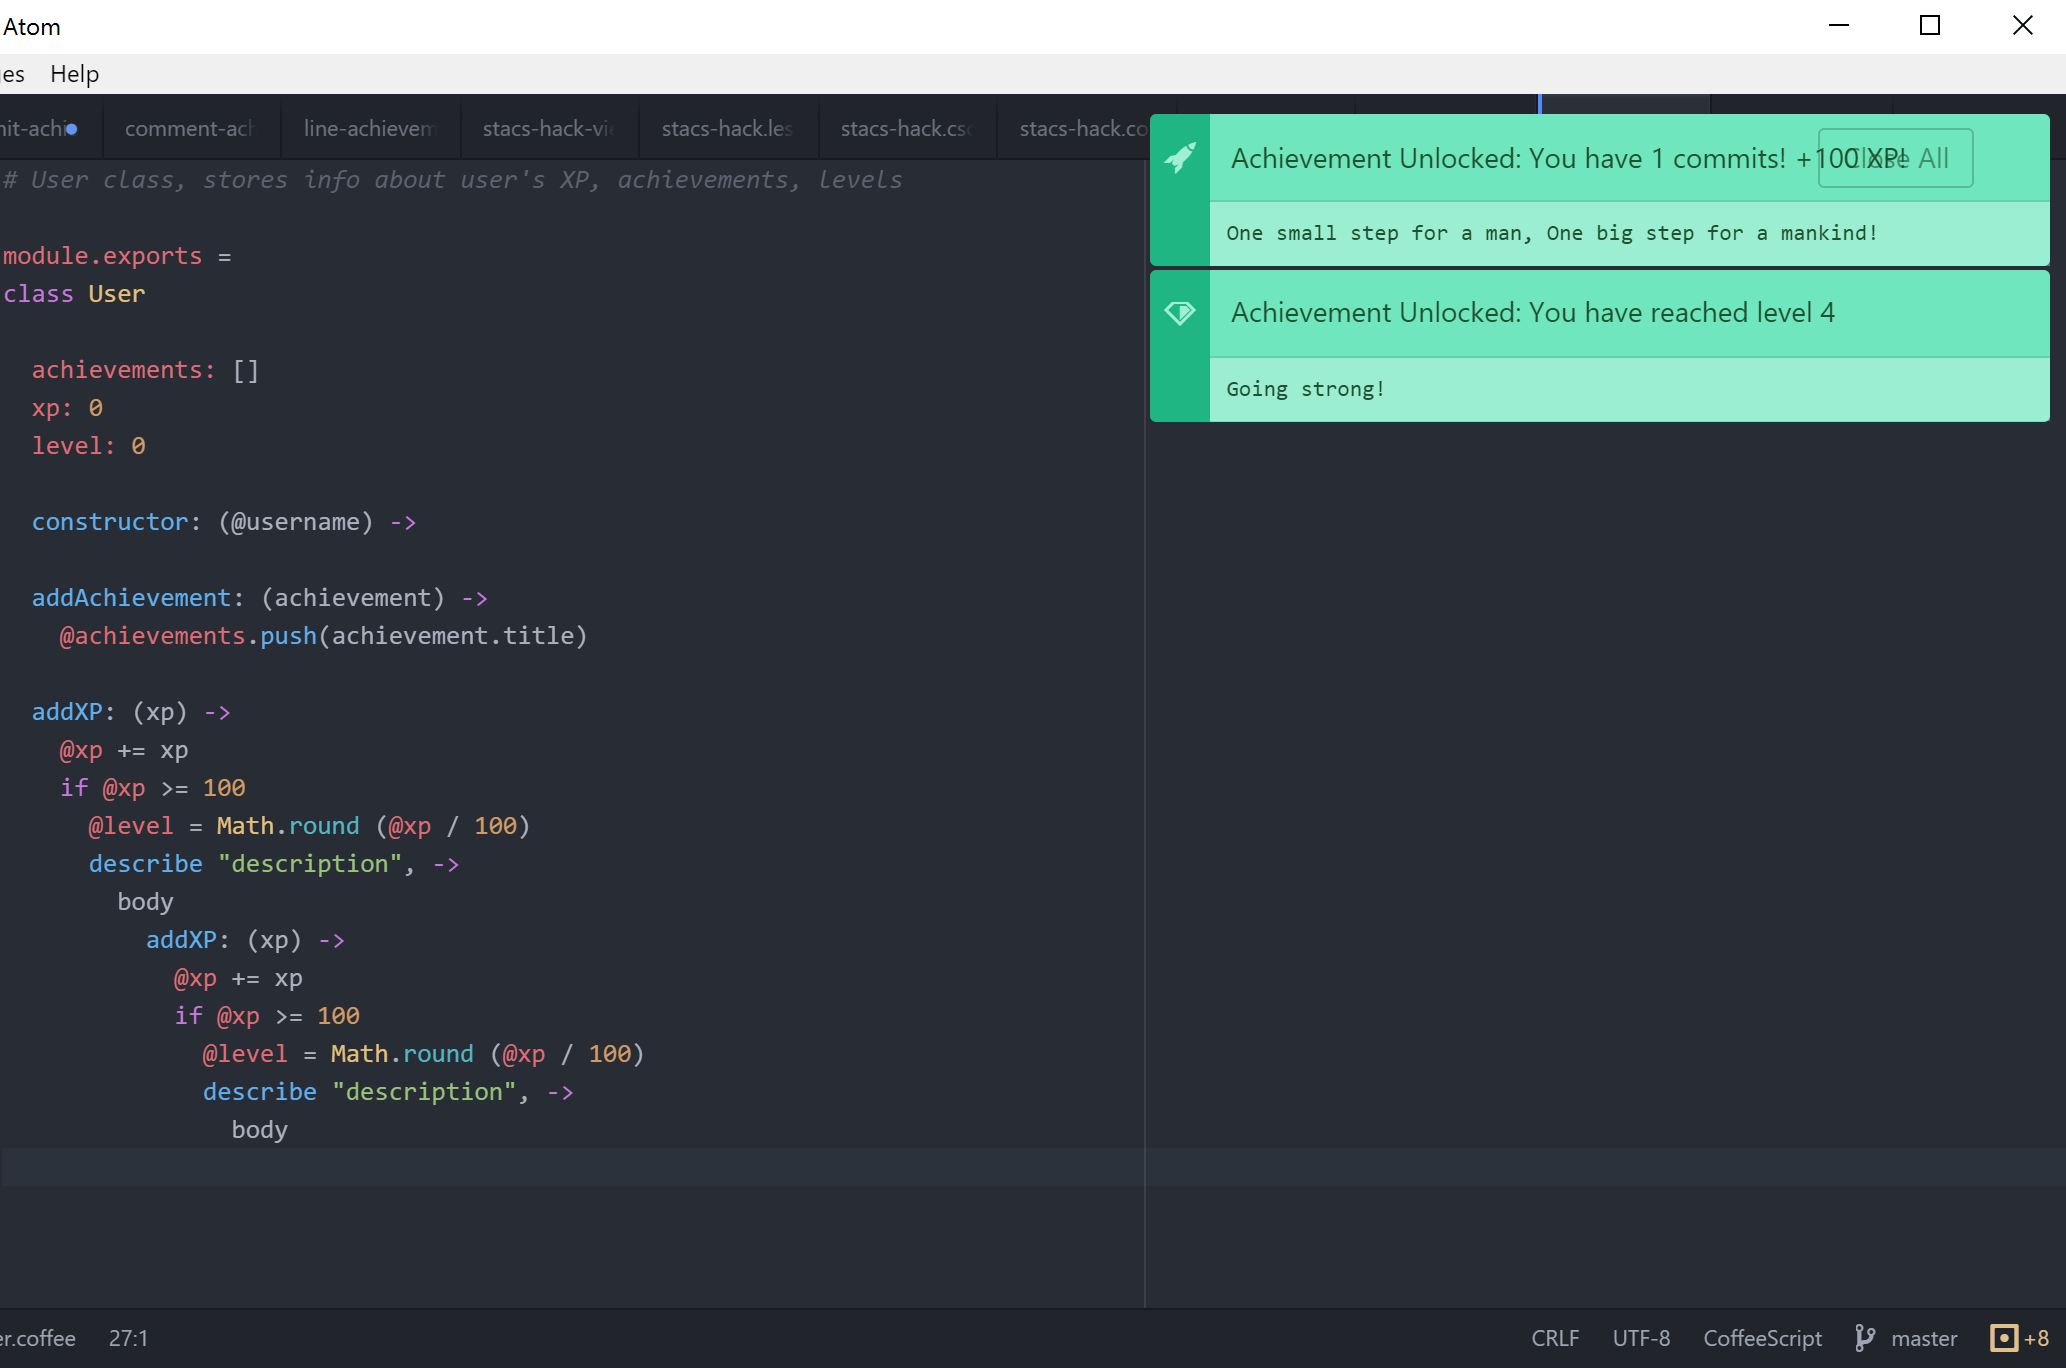Switch to the stacs-hack-vi tab
Screen dimensions: 2066x1368
coord(548,129)
